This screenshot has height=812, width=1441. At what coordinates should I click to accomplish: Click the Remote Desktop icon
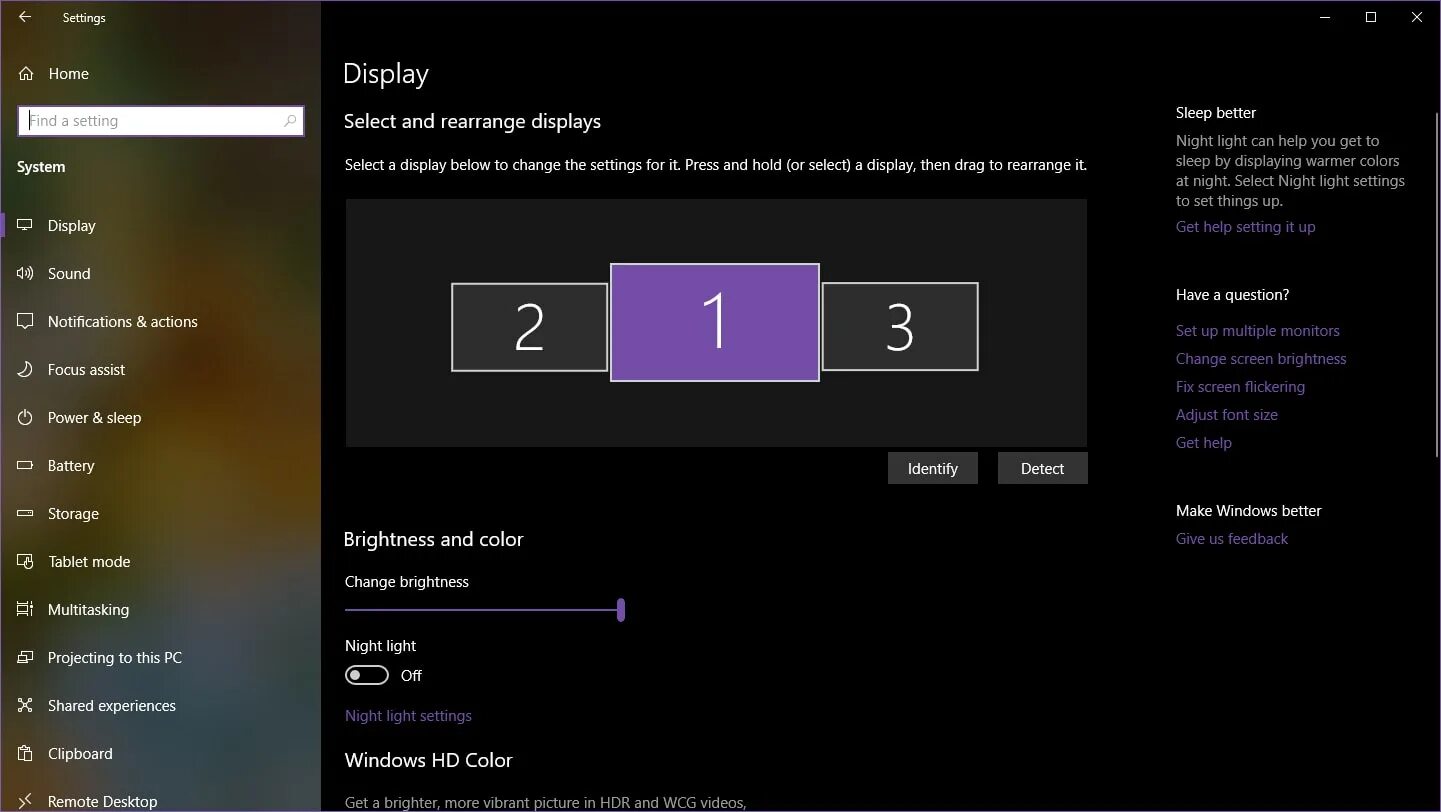tap(26, 801)
